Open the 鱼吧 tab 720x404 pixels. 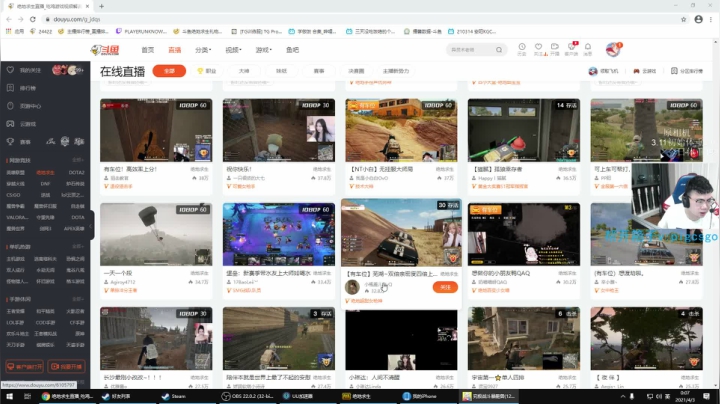(292, 50)
